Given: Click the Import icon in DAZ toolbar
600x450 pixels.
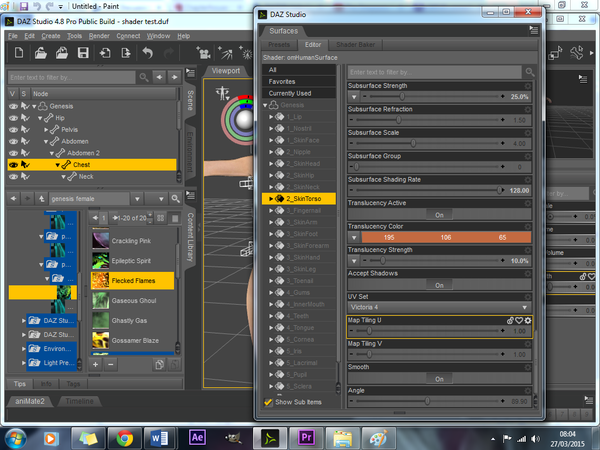Looking at the screenshot, I should [105, 52].
